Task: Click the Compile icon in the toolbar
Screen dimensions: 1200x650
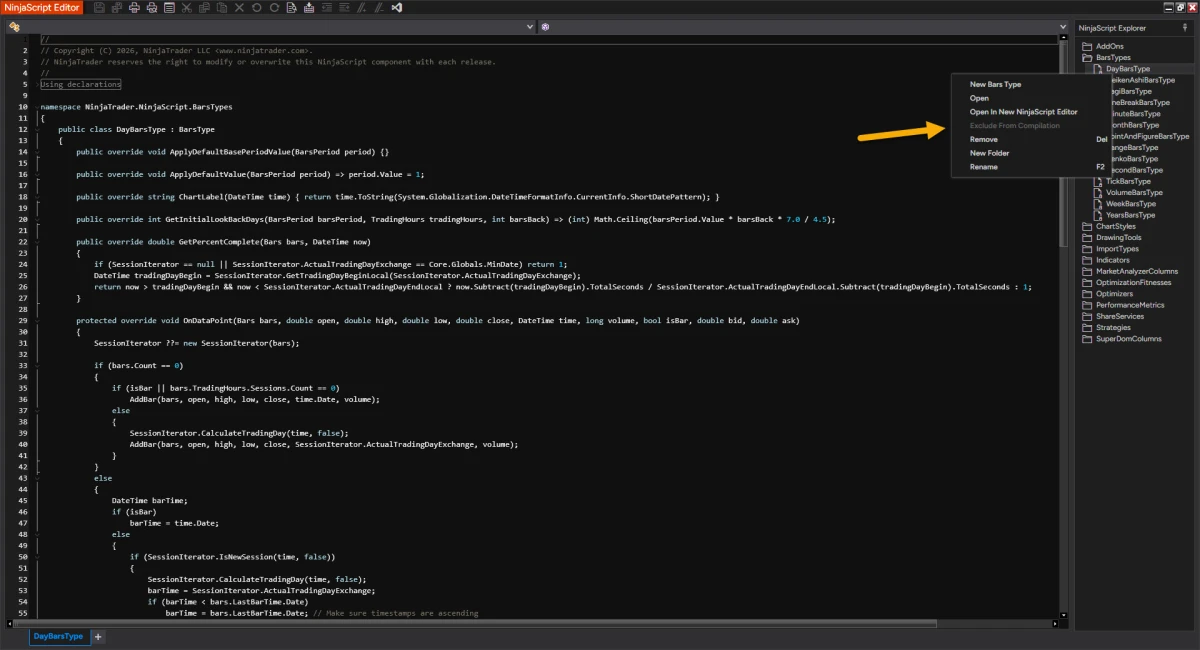Action: [309, 7]
